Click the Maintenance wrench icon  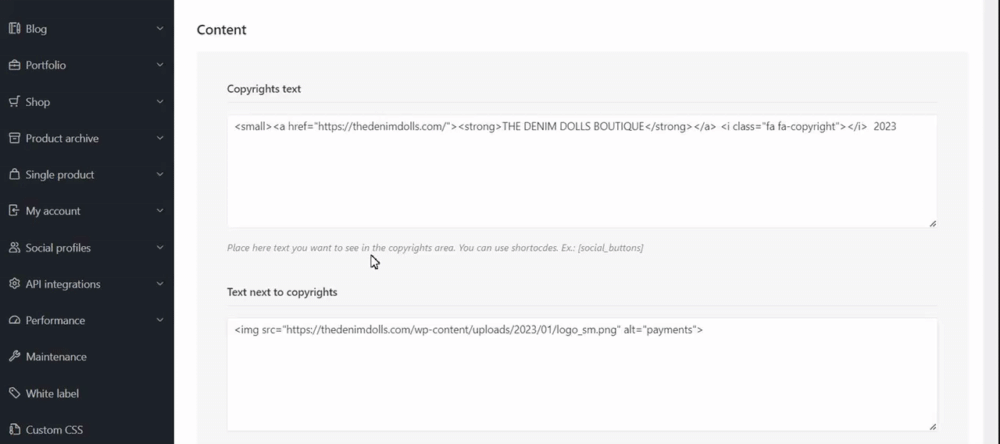click(14, 357)
